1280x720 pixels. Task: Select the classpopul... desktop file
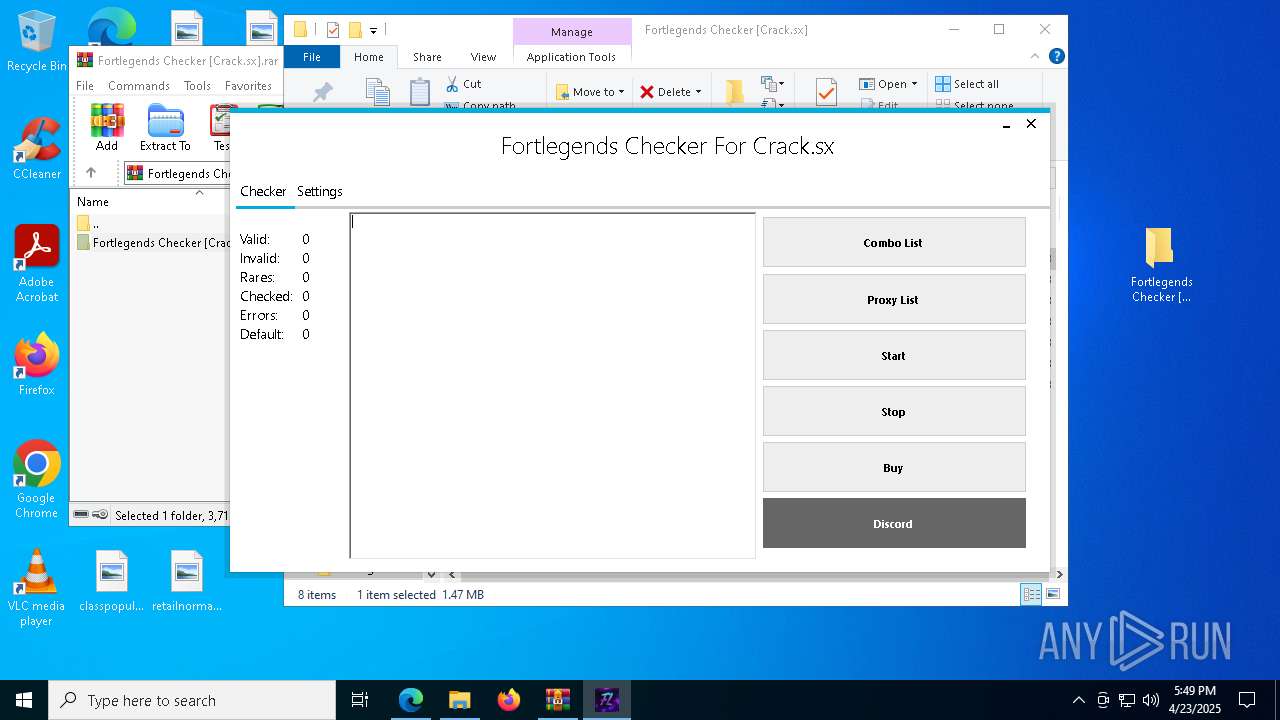coord(112,581)
